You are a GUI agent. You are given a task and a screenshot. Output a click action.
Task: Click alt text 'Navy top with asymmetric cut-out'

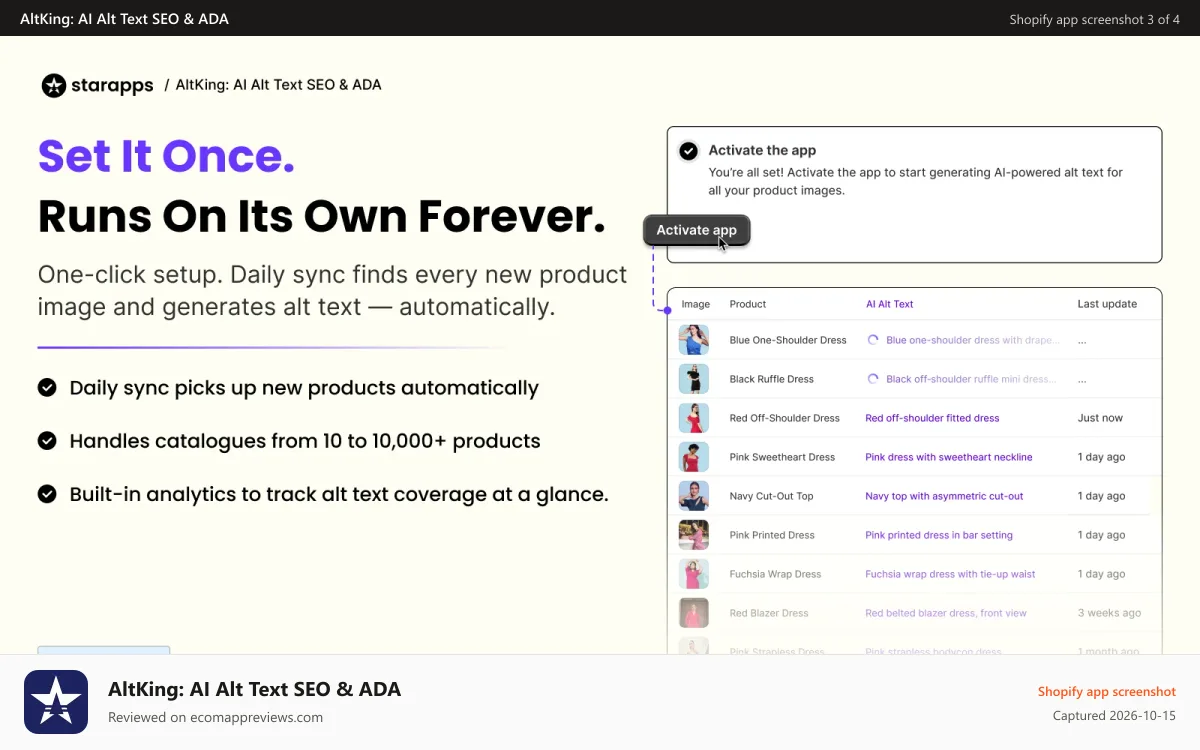(945, 496)
